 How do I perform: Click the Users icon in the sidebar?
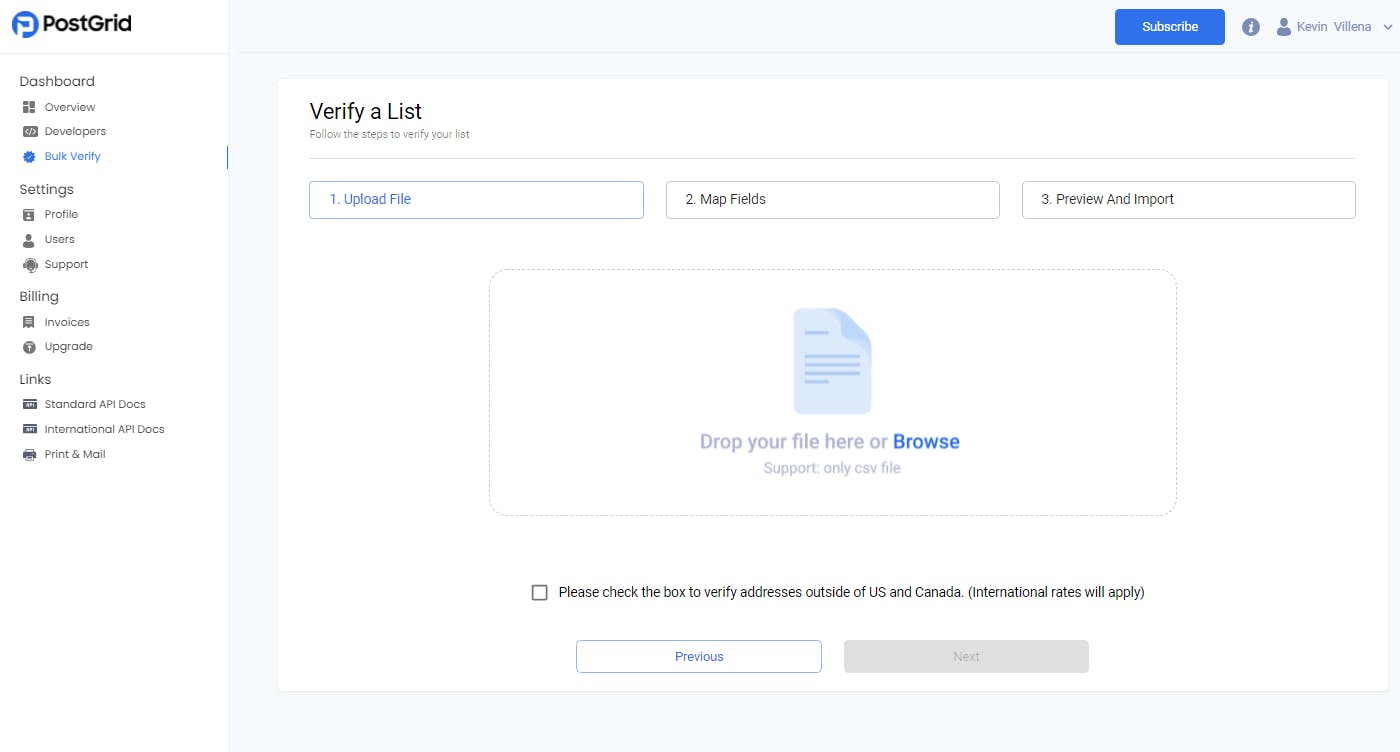coord(29,239)
